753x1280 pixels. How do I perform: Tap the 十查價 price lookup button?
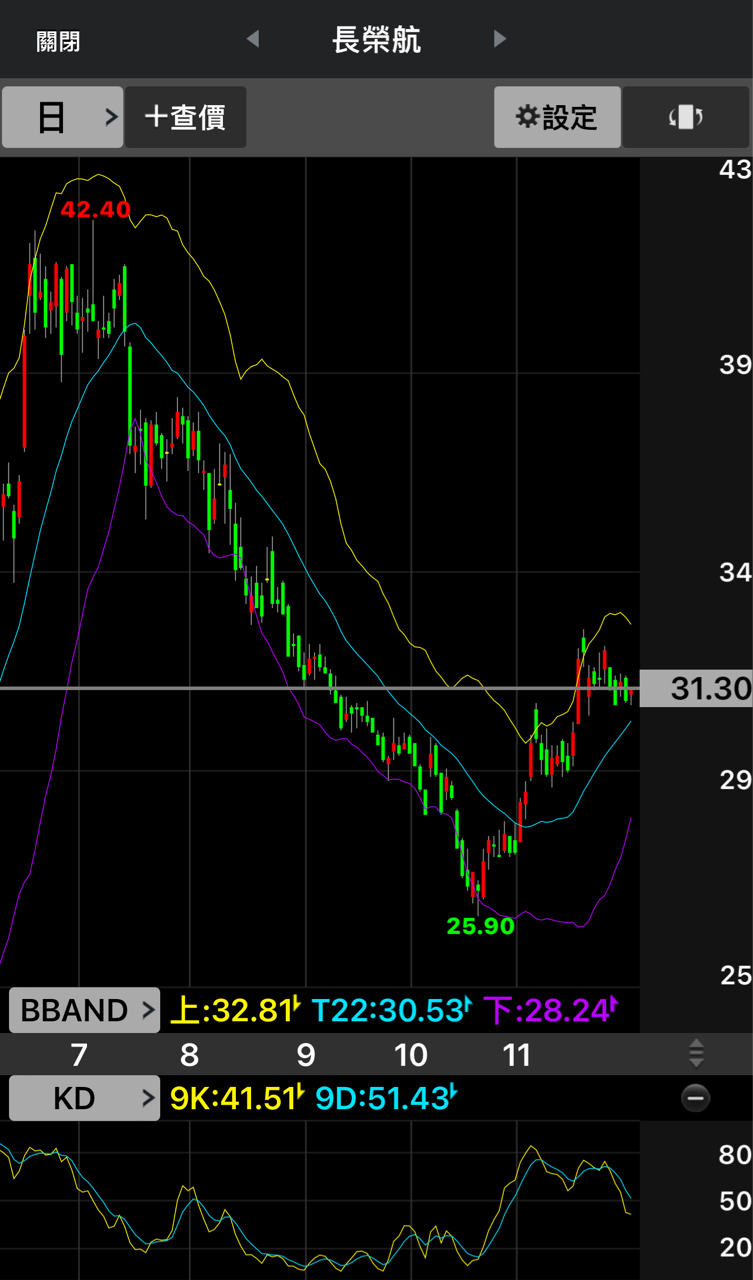(x=185, y=117)
